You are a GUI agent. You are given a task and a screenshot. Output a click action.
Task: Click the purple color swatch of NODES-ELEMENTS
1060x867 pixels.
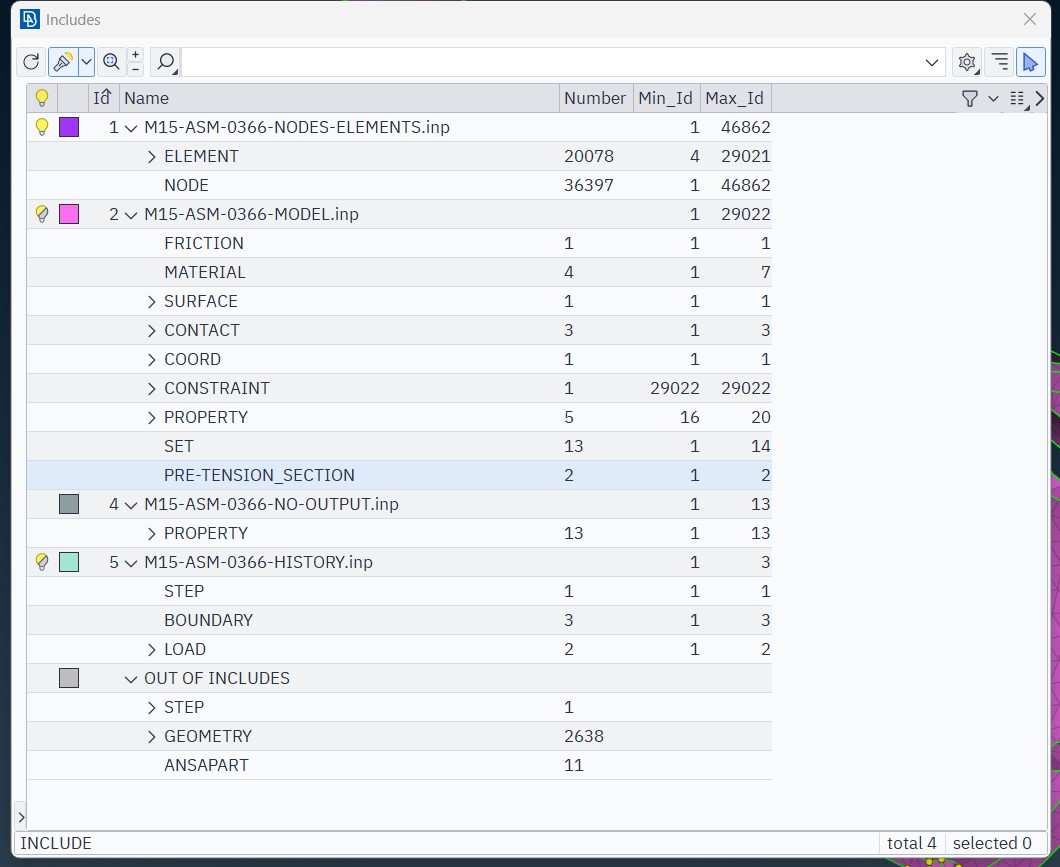69,127
